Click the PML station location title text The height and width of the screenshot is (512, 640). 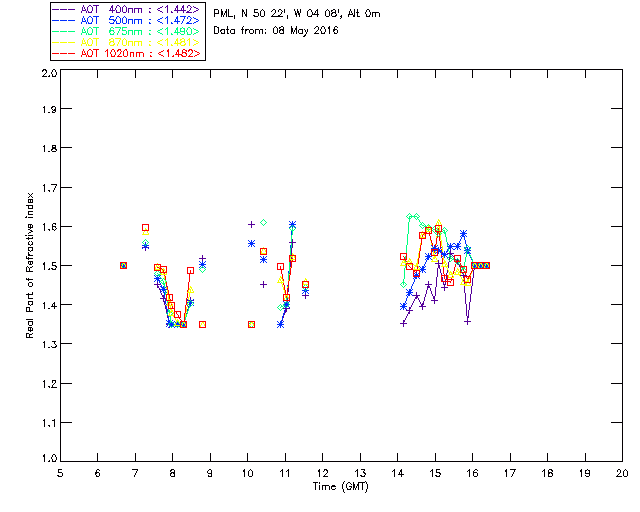pyautogui.click(x=297, y=14)
